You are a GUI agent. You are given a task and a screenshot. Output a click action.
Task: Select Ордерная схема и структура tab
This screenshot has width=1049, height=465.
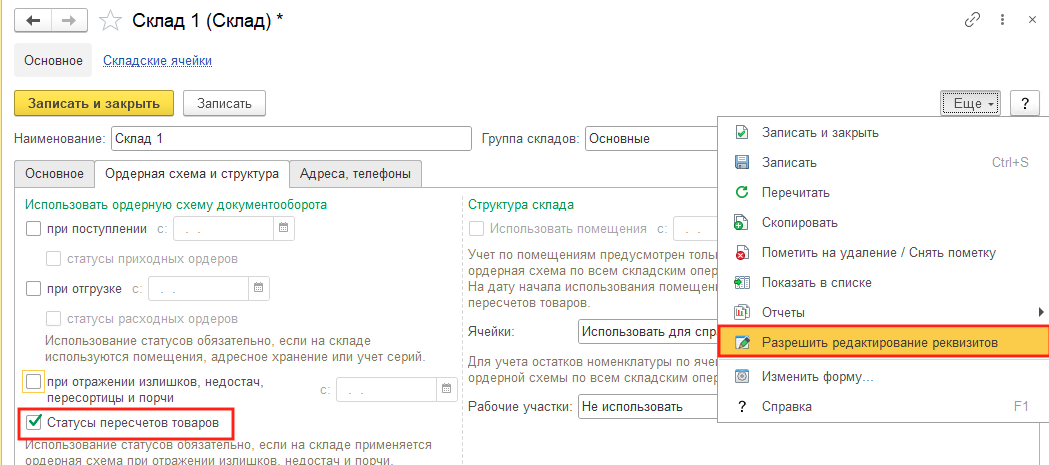point(192,174)
